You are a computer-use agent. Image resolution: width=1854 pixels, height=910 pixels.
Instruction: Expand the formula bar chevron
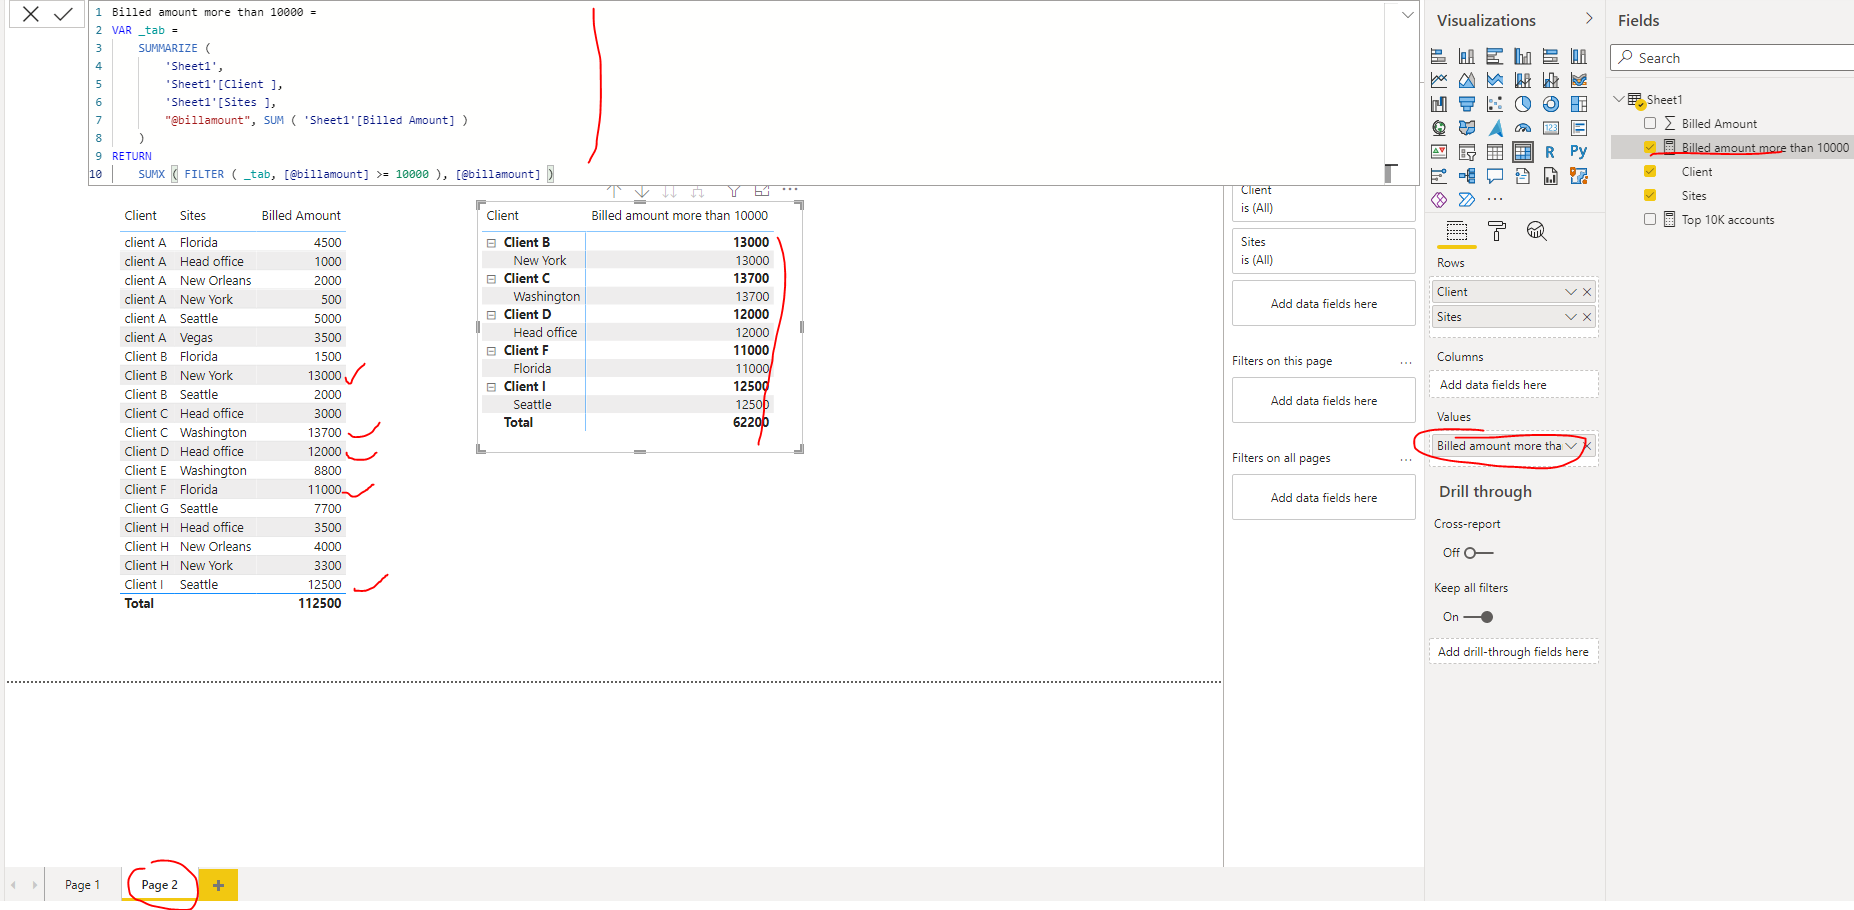(1407, 15)
